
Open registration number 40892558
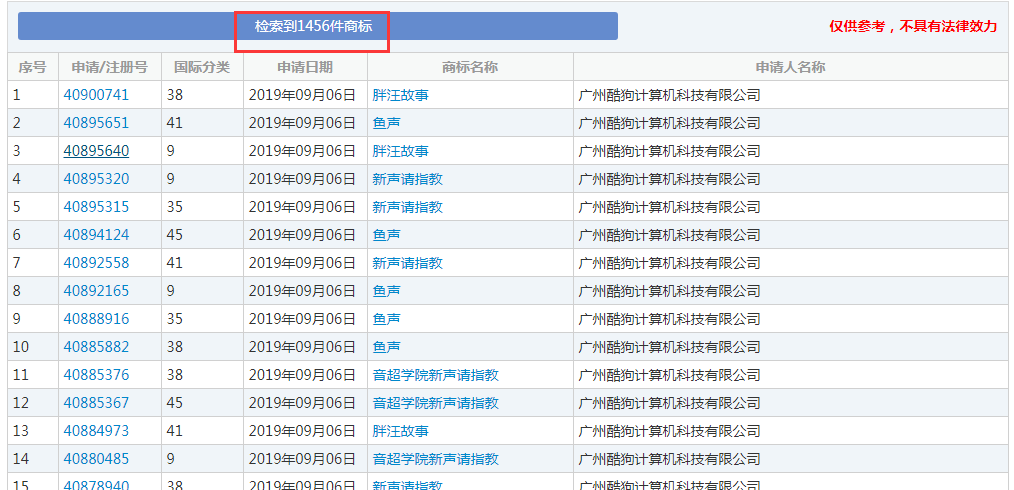pyautogui.click(x=96, y=263)
